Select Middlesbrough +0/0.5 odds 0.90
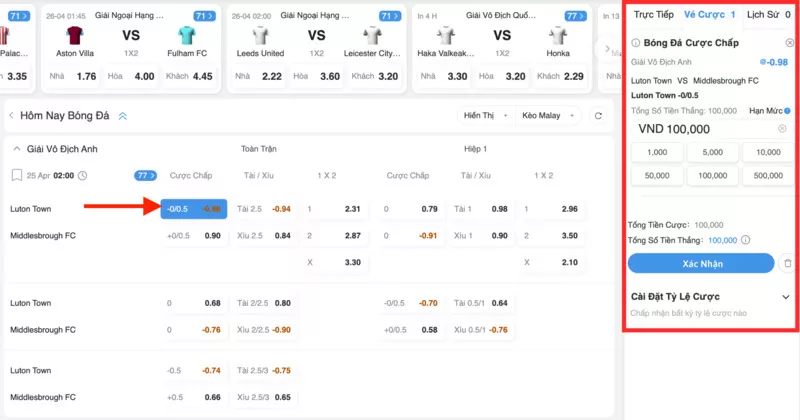This screenshot has height=420, width=800. pyautogui.click(x=194, y=236)
